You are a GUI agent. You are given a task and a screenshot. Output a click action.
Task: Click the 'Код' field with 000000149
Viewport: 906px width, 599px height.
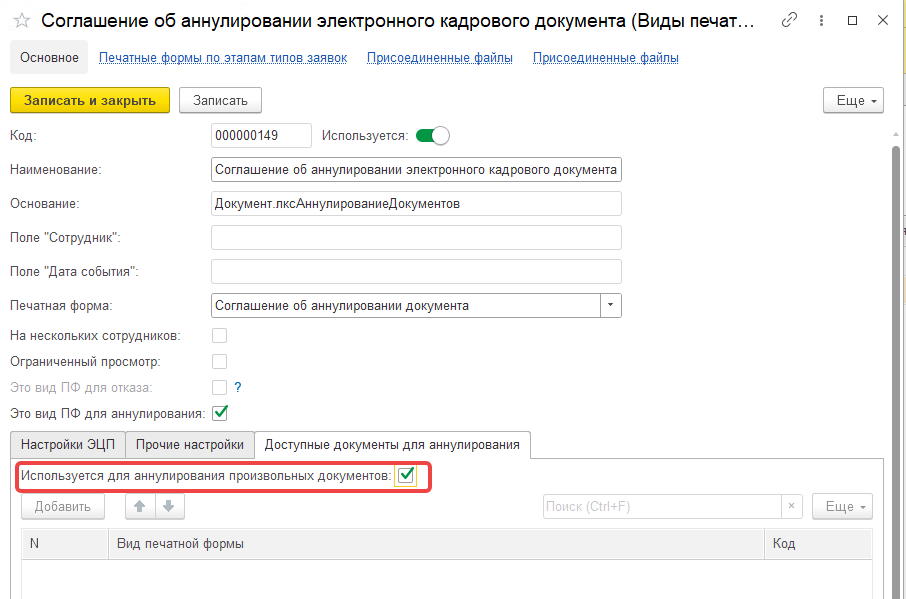click(261, 136)
